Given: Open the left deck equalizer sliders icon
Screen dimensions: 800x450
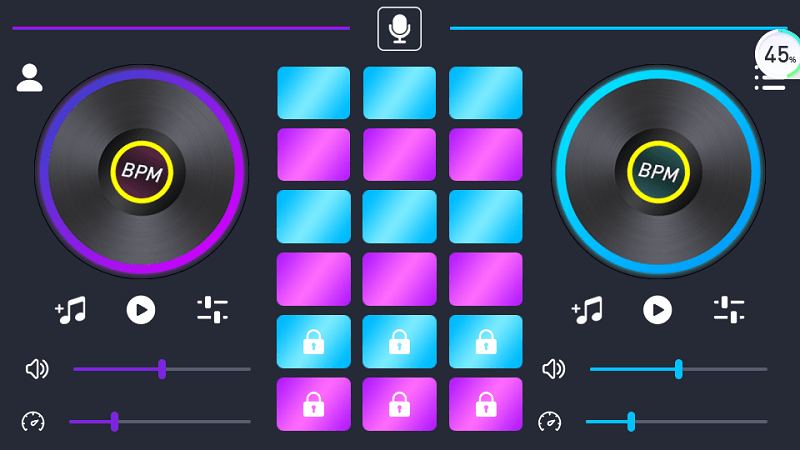Looking at the screenshot, I should click(x=212, y=310).
